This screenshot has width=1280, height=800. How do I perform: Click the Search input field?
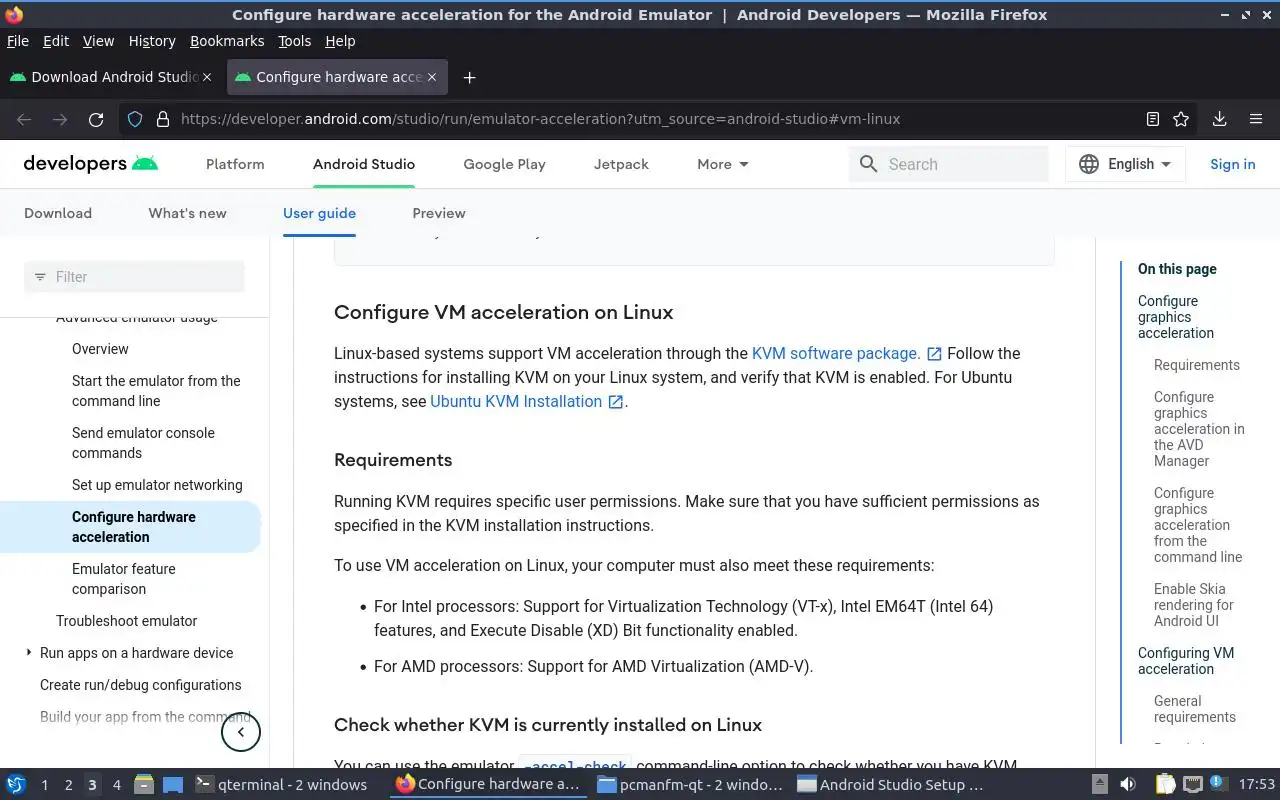(948, 164)
